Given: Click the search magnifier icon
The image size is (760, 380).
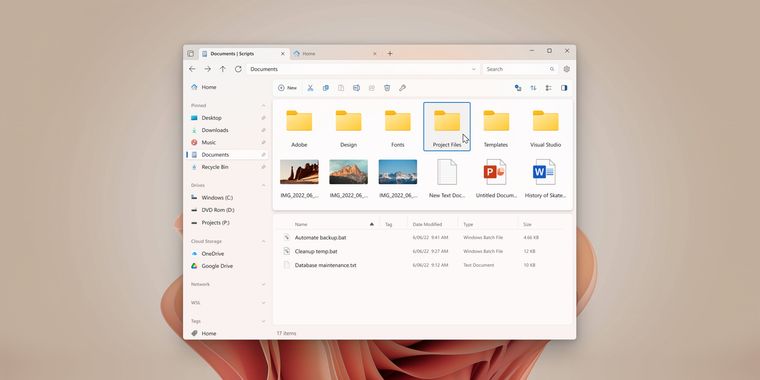Looking at the screenshot, I should click(x=552, y=69).
